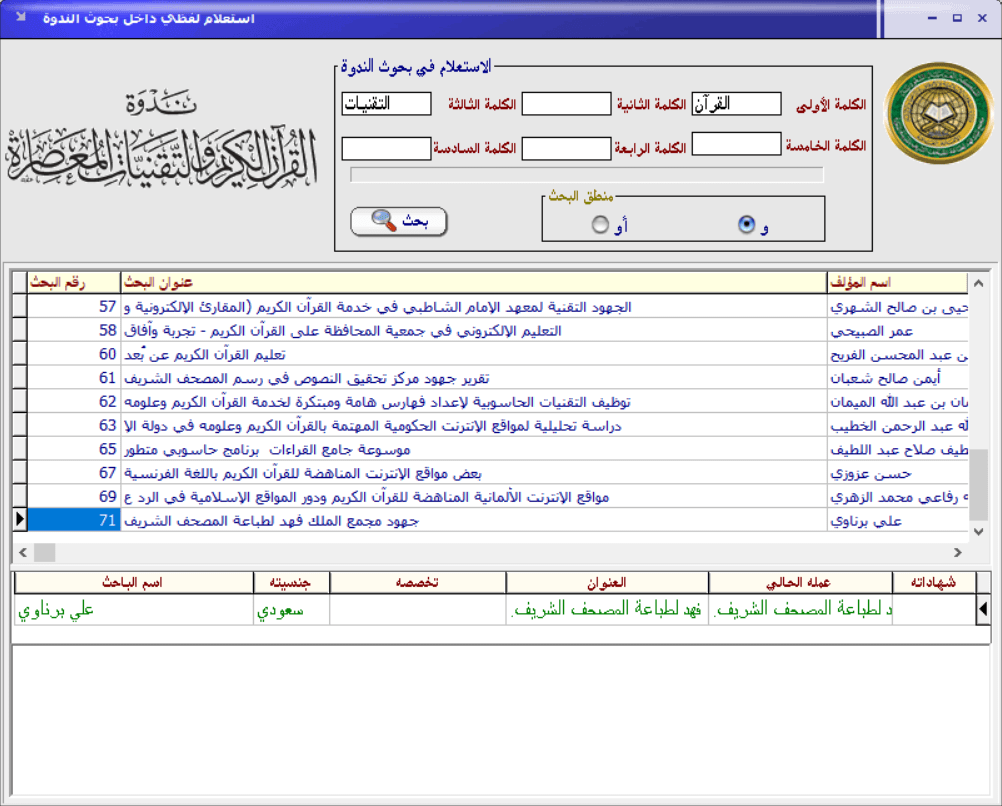Click عمله الحالي column header
The width and height of the screenshot is (1002, 806).
click(x=800, y=582)
